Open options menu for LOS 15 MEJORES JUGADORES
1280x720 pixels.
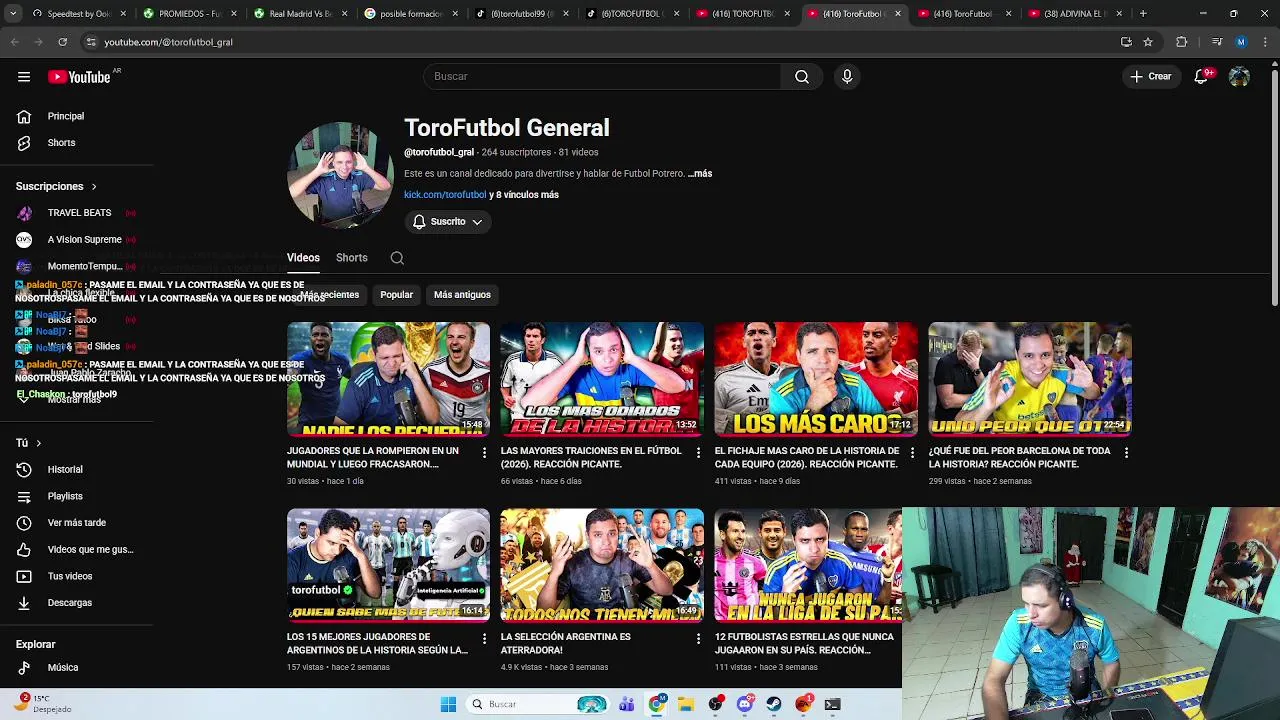tap(485, 639)
